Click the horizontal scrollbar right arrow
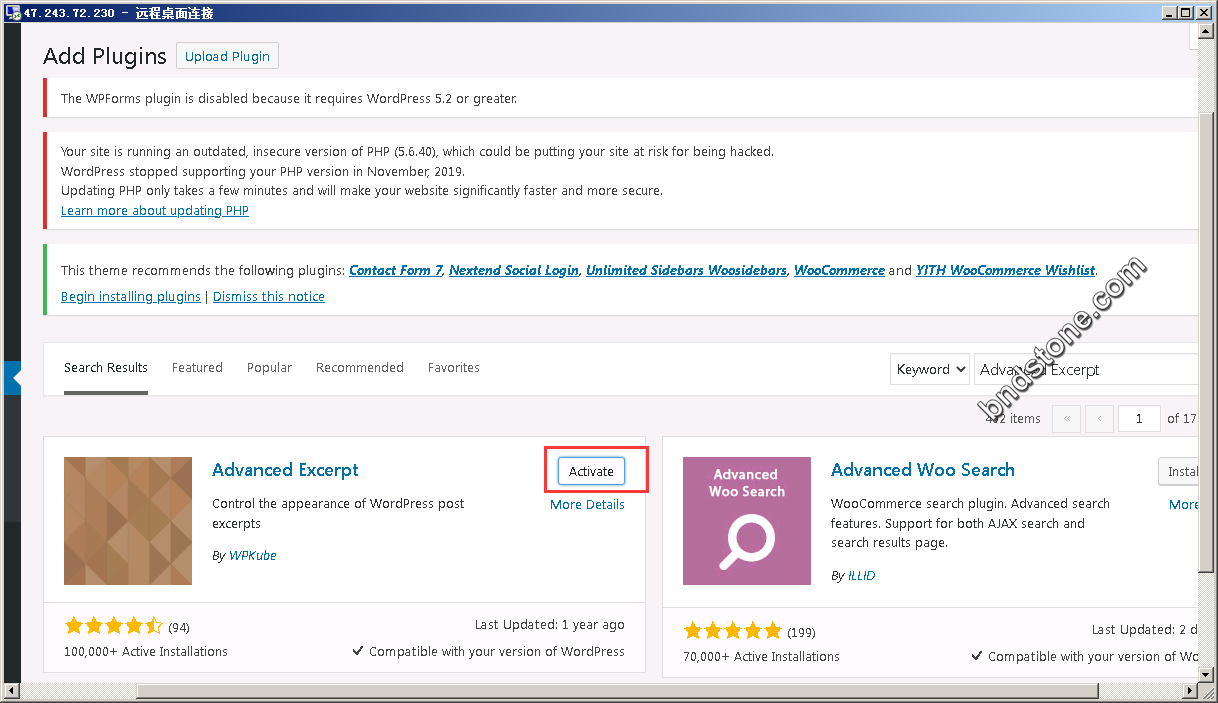This screenshot has height=703, width=1218. point(1190,691)
